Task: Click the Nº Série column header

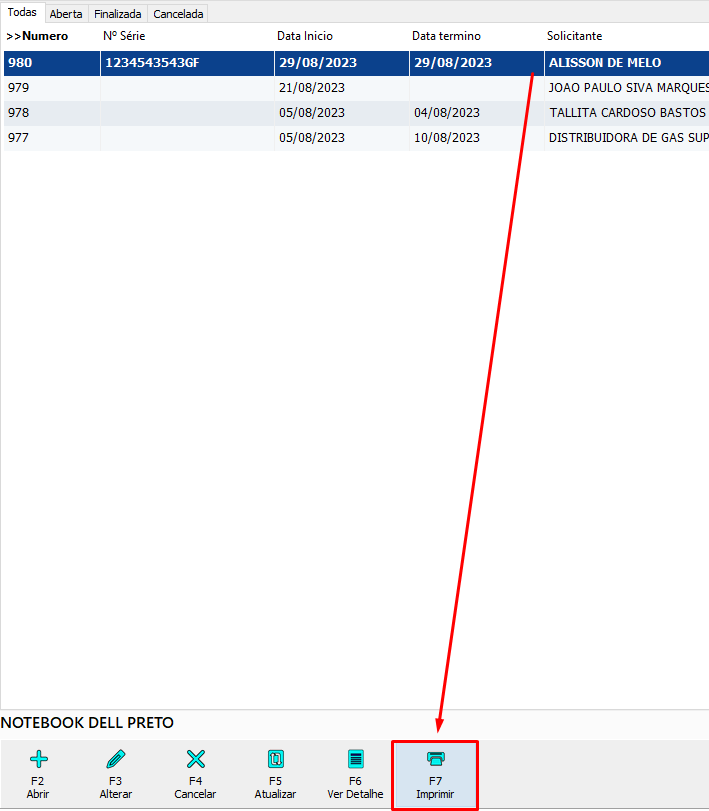Action: (x=125, y=36)
